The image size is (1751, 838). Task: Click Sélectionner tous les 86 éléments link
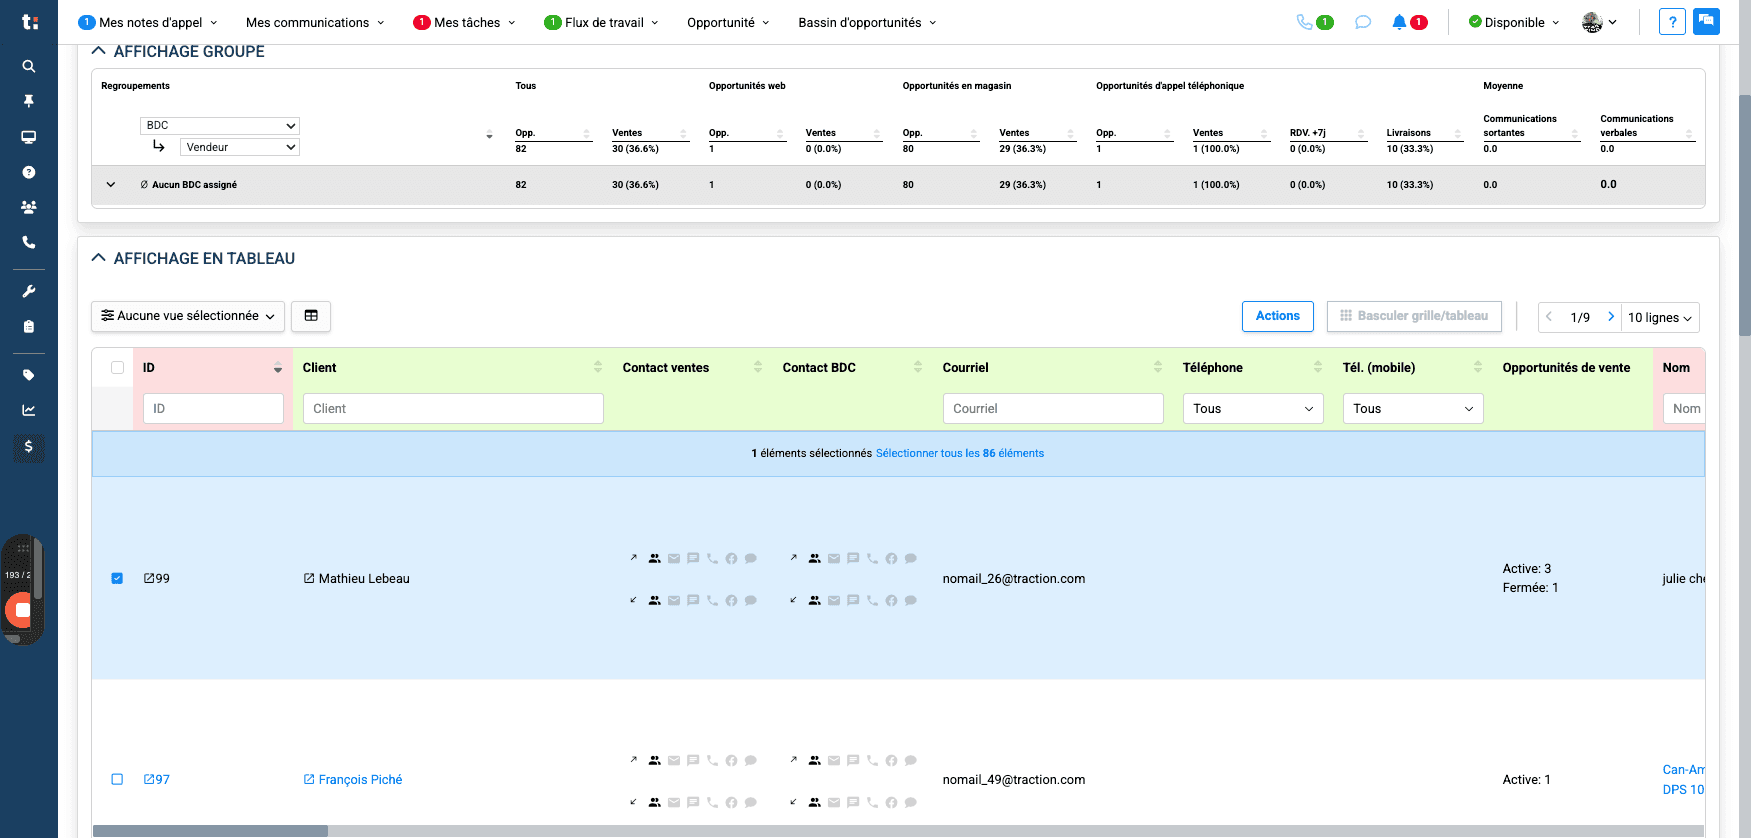tap(960, 453)
